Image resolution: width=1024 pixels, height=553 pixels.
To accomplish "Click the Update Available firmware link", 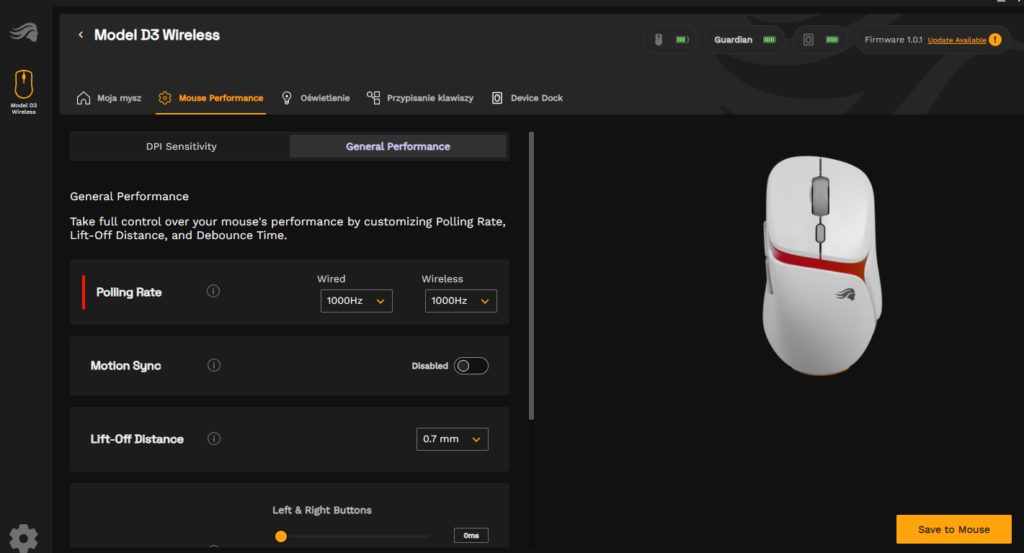I will (956, 40).
